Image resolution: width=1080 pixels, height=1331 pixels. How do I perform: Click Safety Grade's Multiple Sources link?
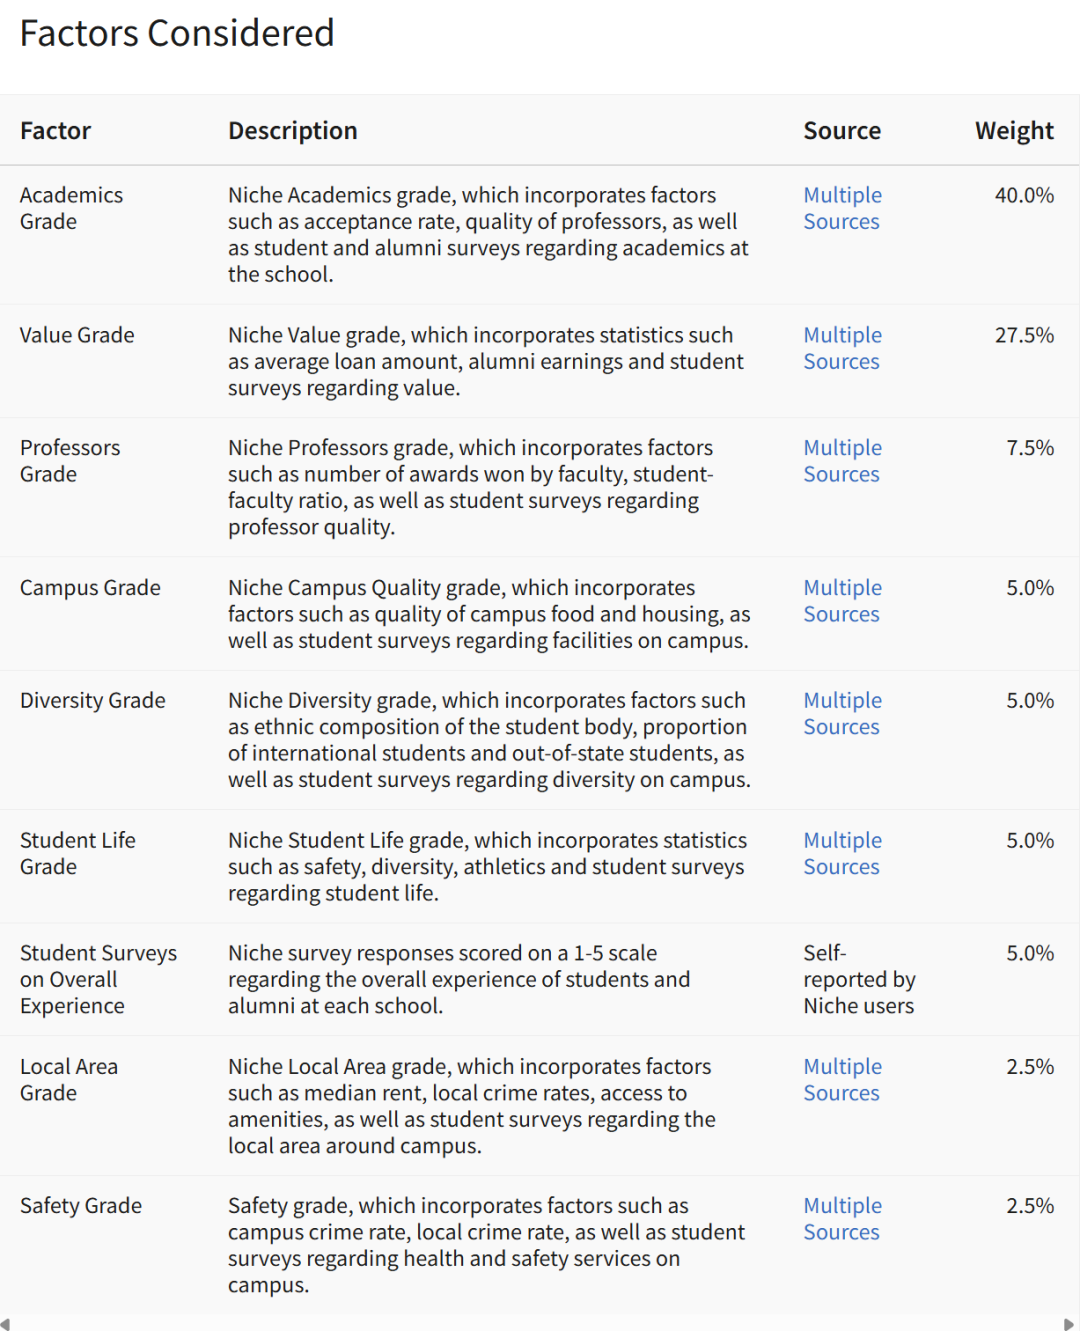[x=842, y=1219]
